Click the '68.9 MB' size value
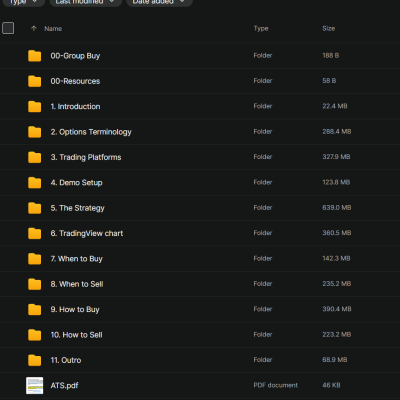Viewport: 400px width, 400px height. coord(335,360)
